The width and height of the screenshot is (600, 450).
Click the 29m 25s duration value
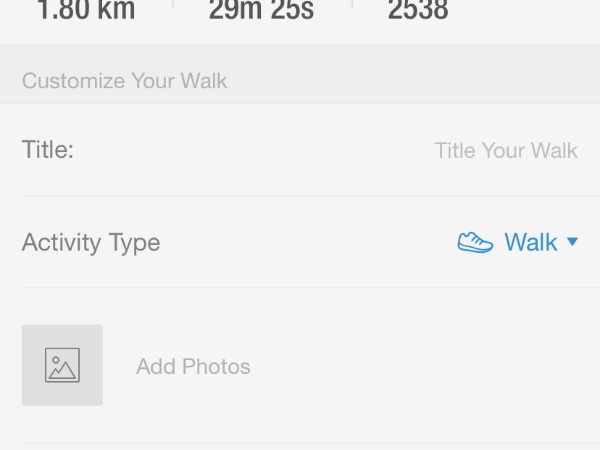point(261,10)
